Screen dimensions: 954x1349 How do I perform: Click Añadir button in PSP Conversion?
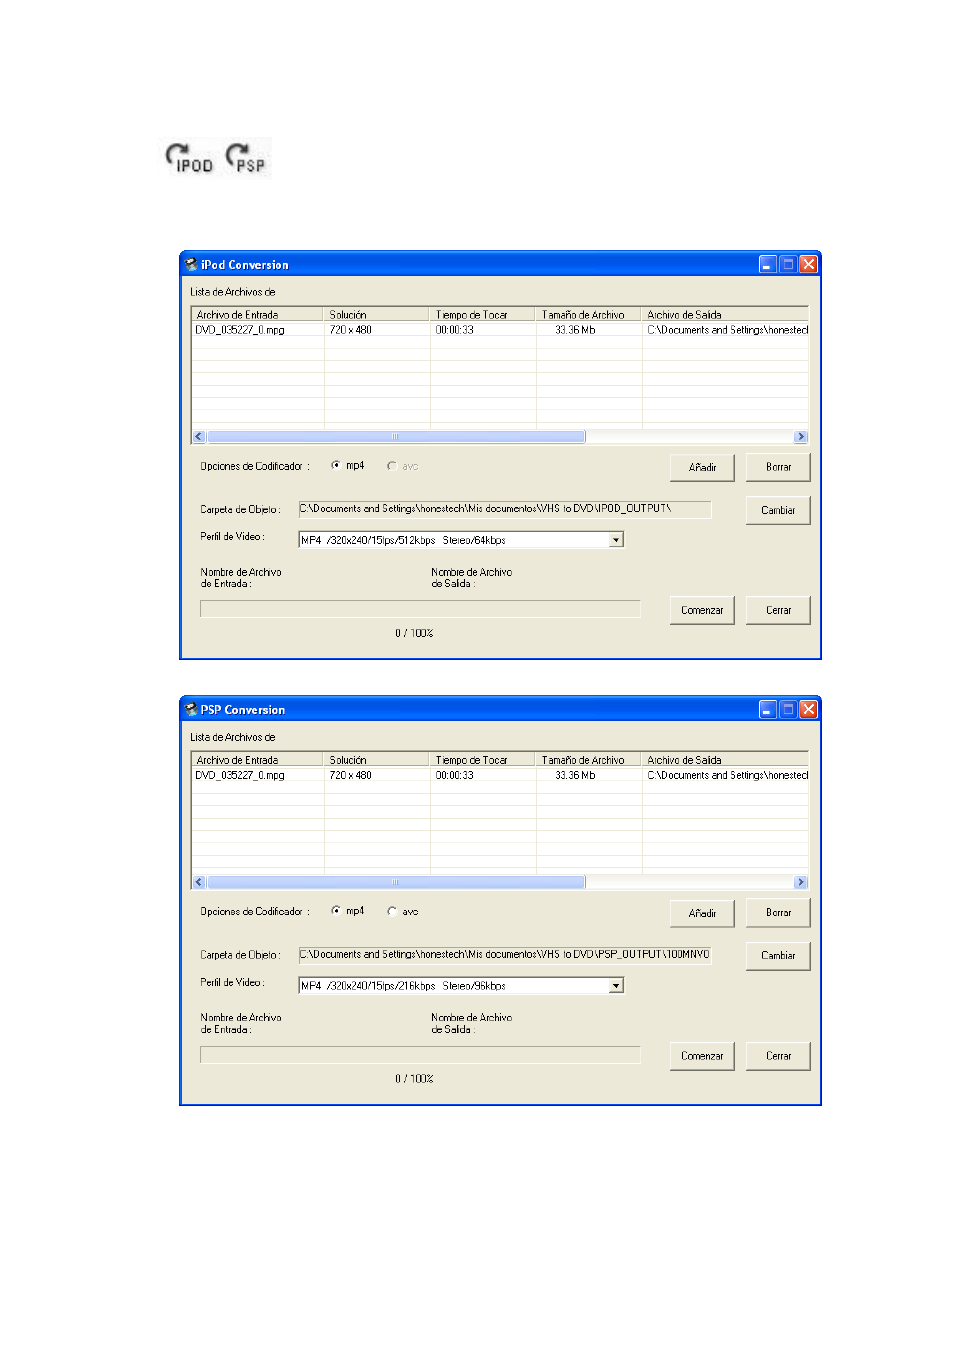pos(702,912)
